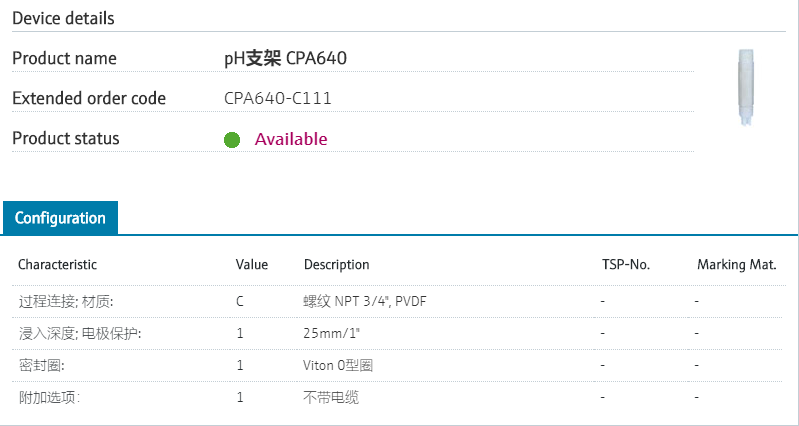Click the pH支架 CPA640 product name
This screenshot has height=426, width=799.
[285, 58]
